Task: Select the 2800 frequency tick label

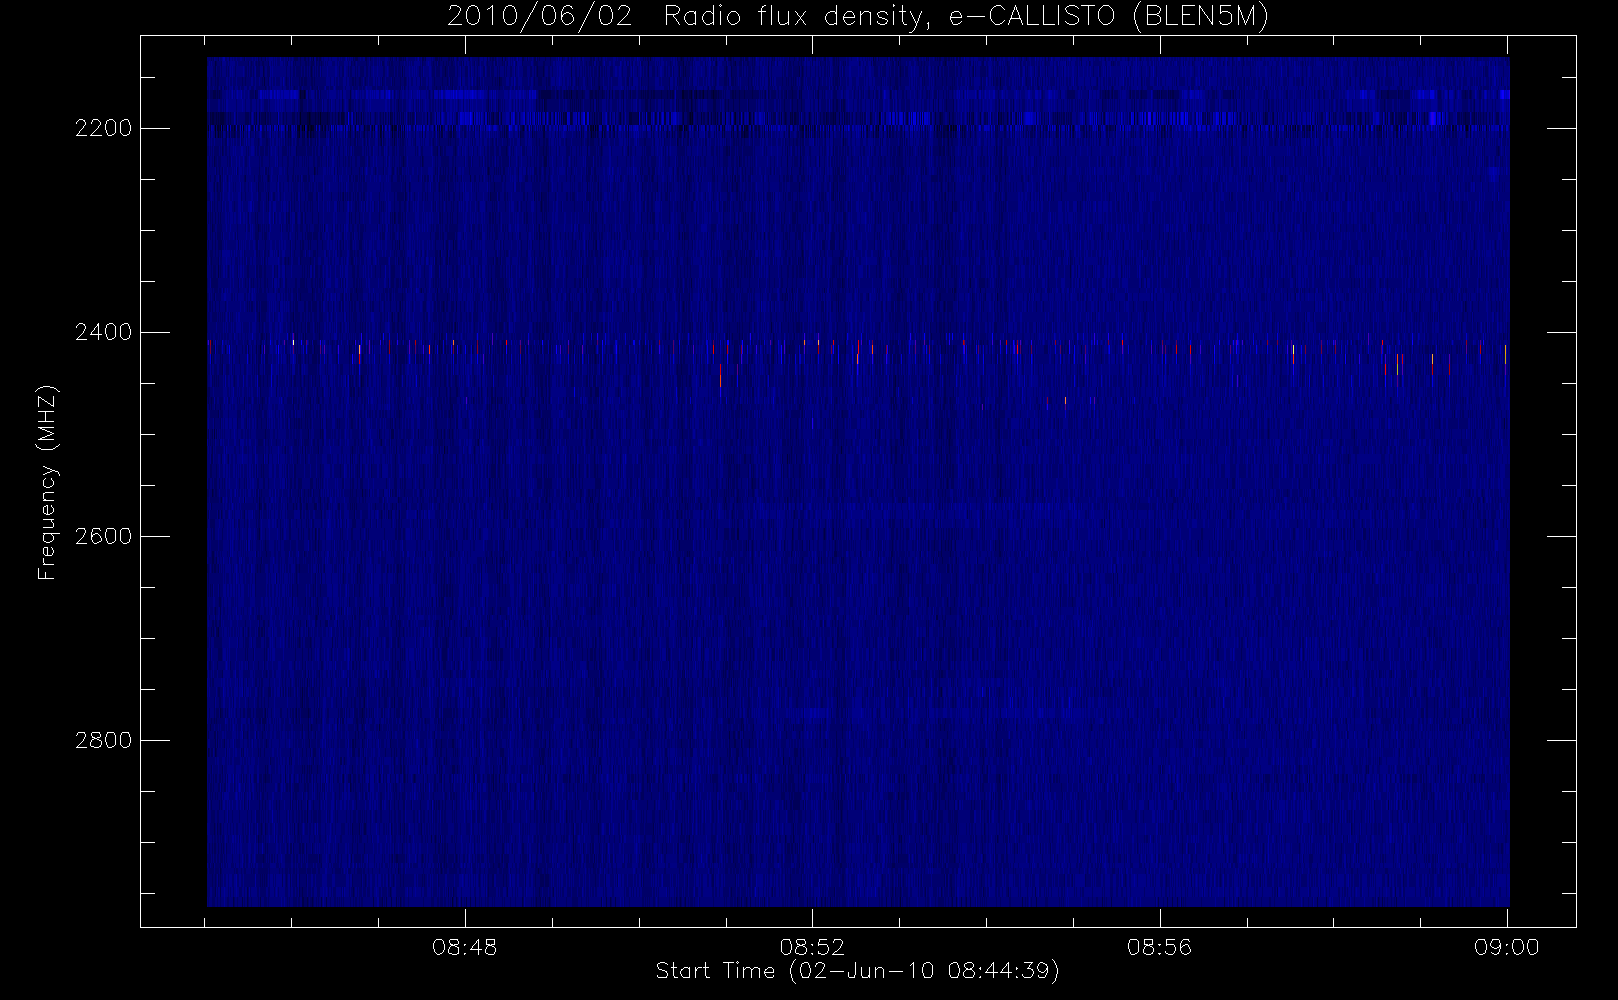Action: (104, 740)
